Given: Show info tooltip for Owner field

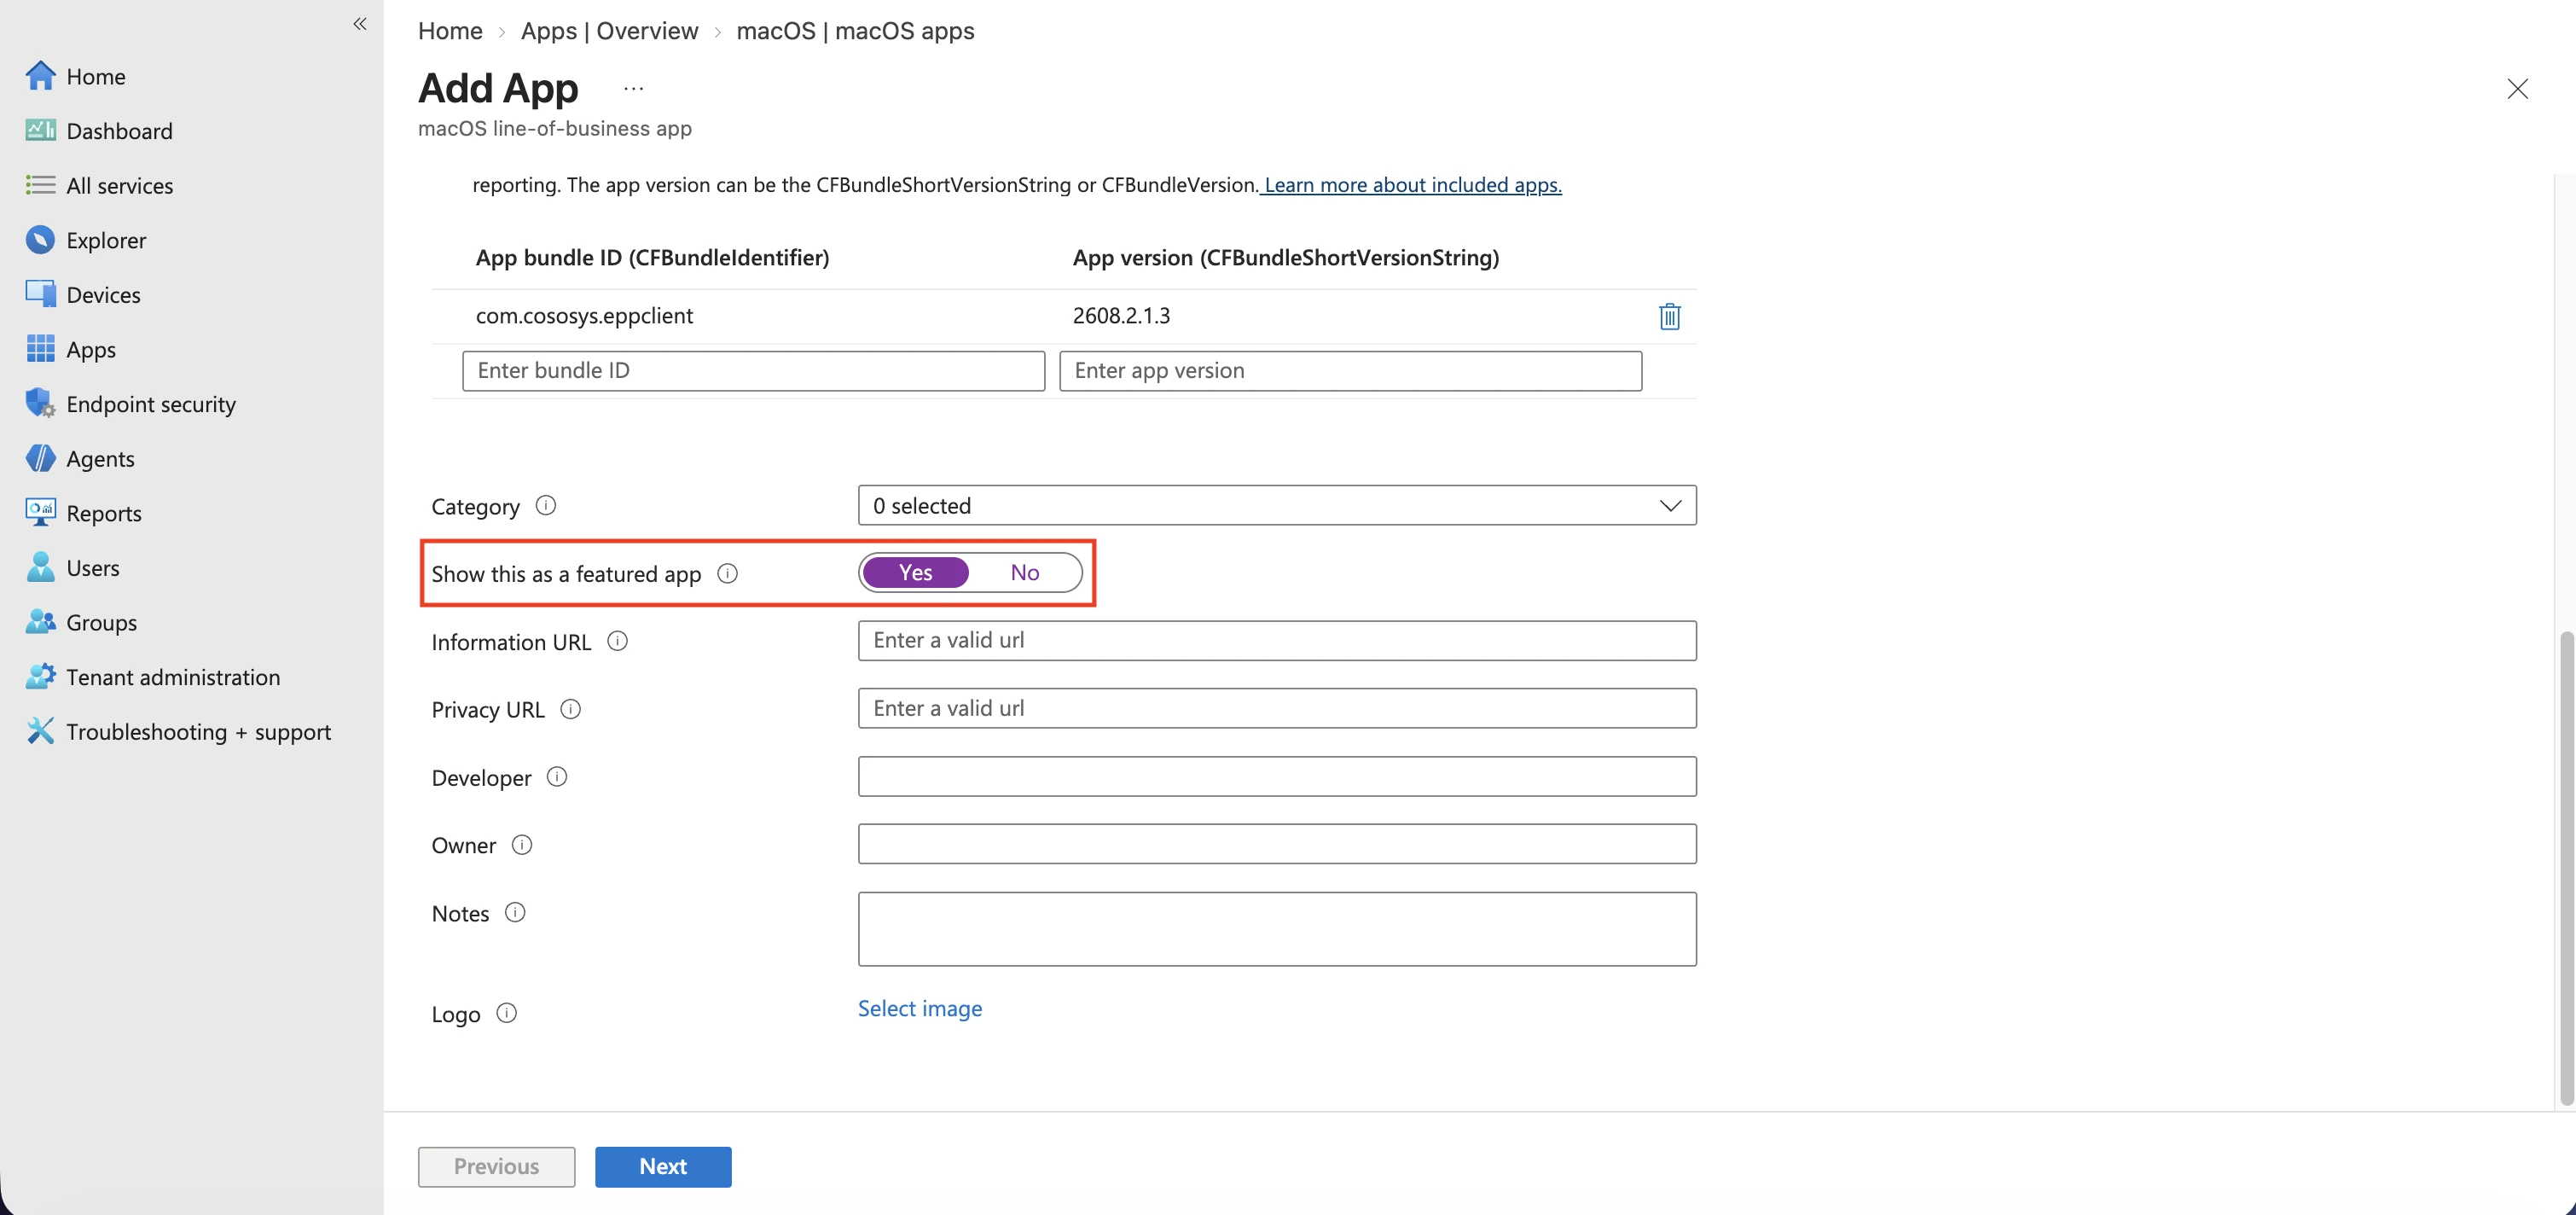Looking at the screenshot, I should [522, 845].
